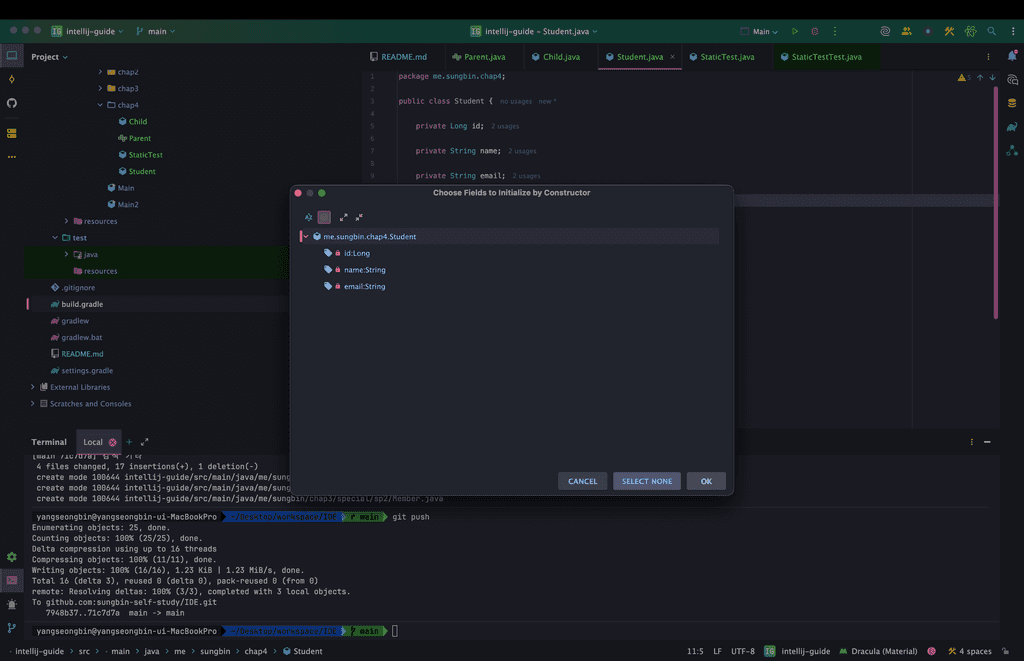The width and height of the screenshot is (1024, 661).
Task: Click Collapse All icon in constructor dialog
Action: point(359,217)
